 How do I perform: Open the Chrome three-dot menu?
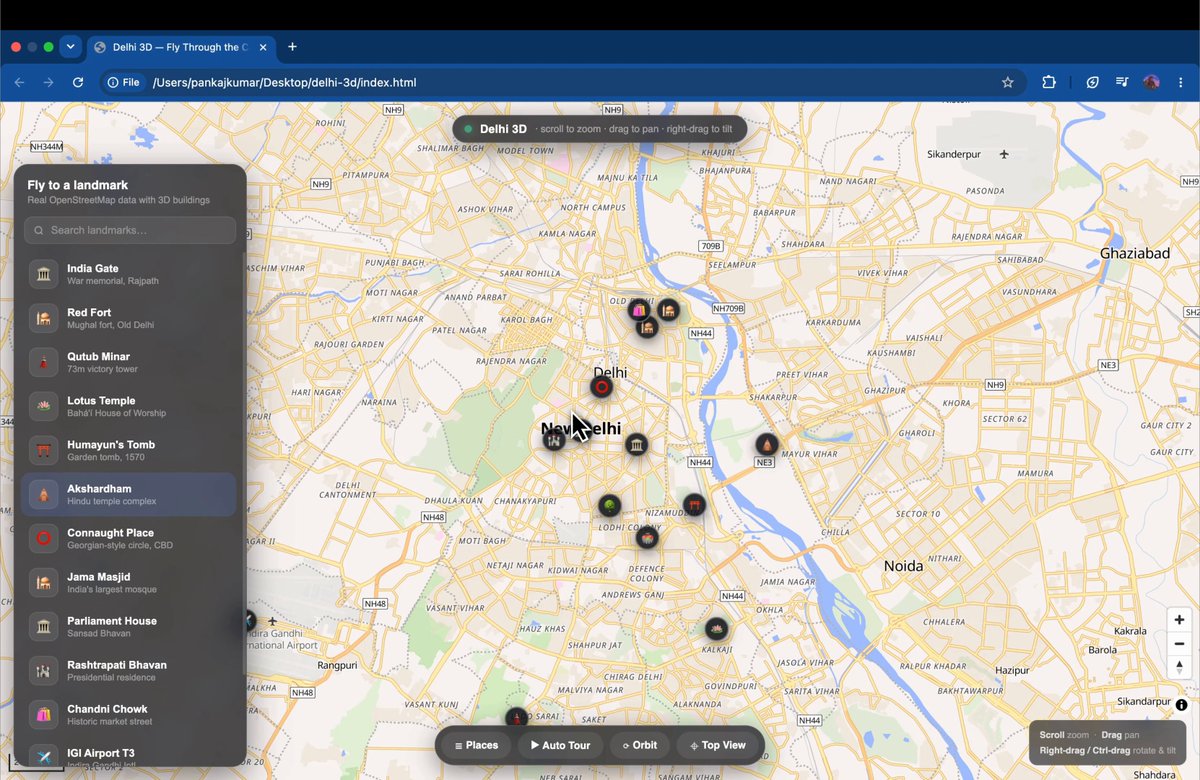[x=1182, y=82]
